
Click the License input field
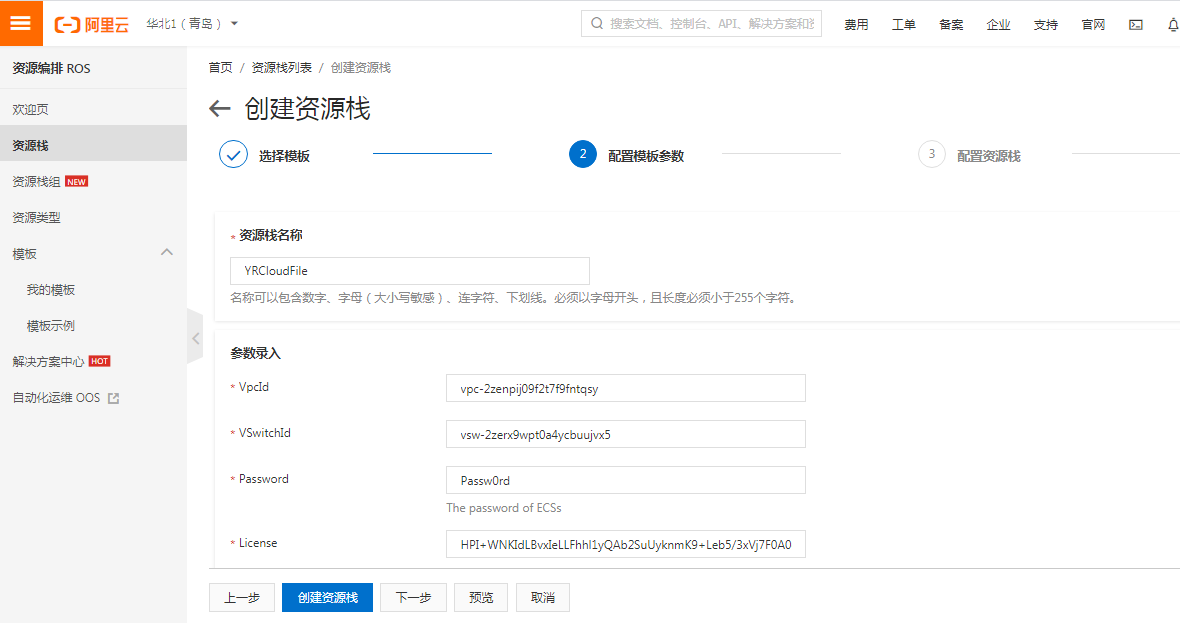tap(626, 544)
